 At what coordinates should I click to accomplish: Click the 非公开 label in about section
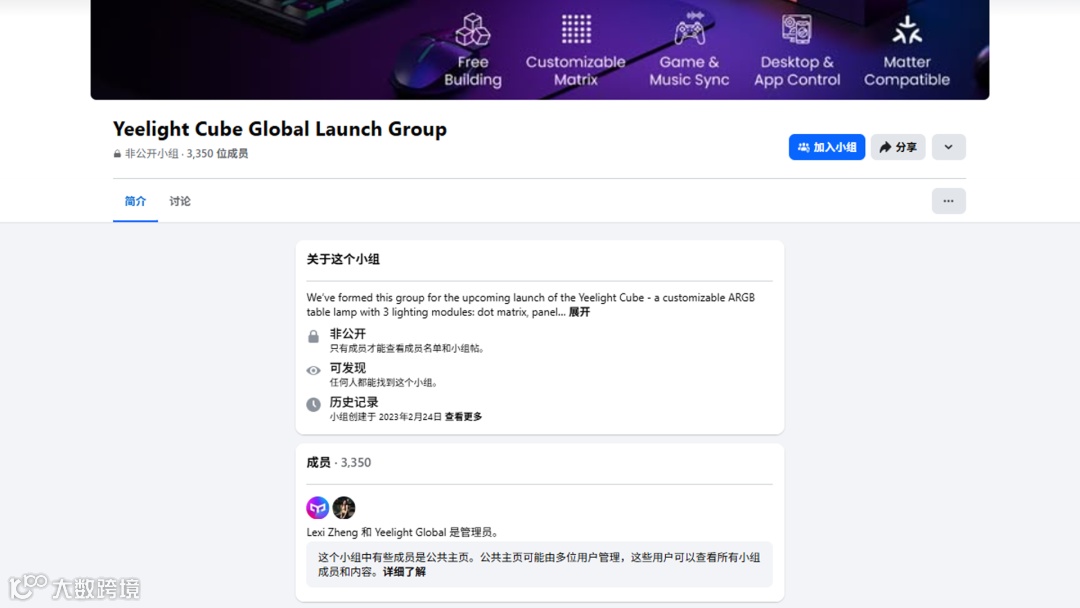(347, 334)
